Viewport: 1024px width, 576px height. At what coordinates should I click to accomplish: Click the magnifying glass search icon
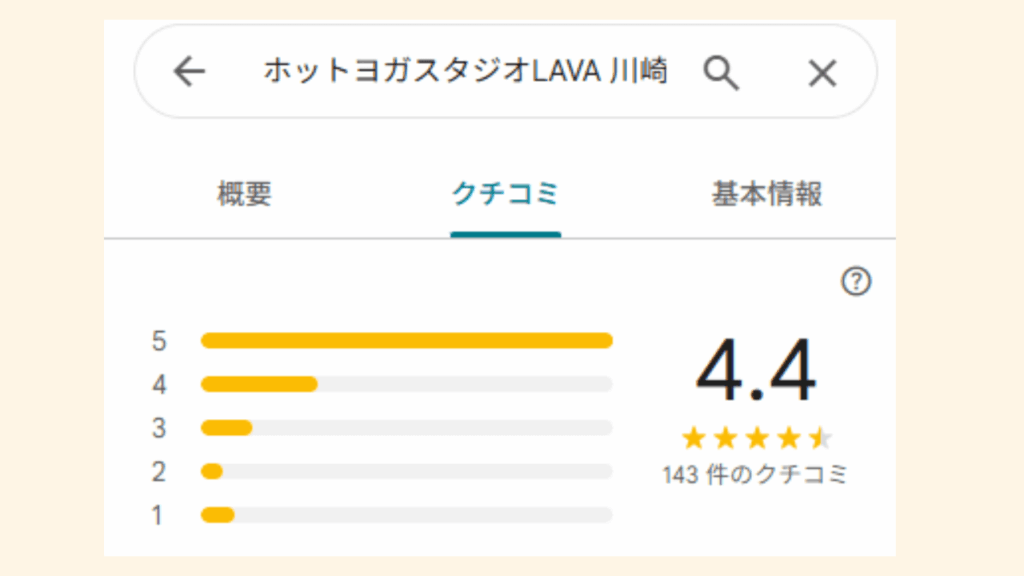pyautogui.click(x=720, y=72)
